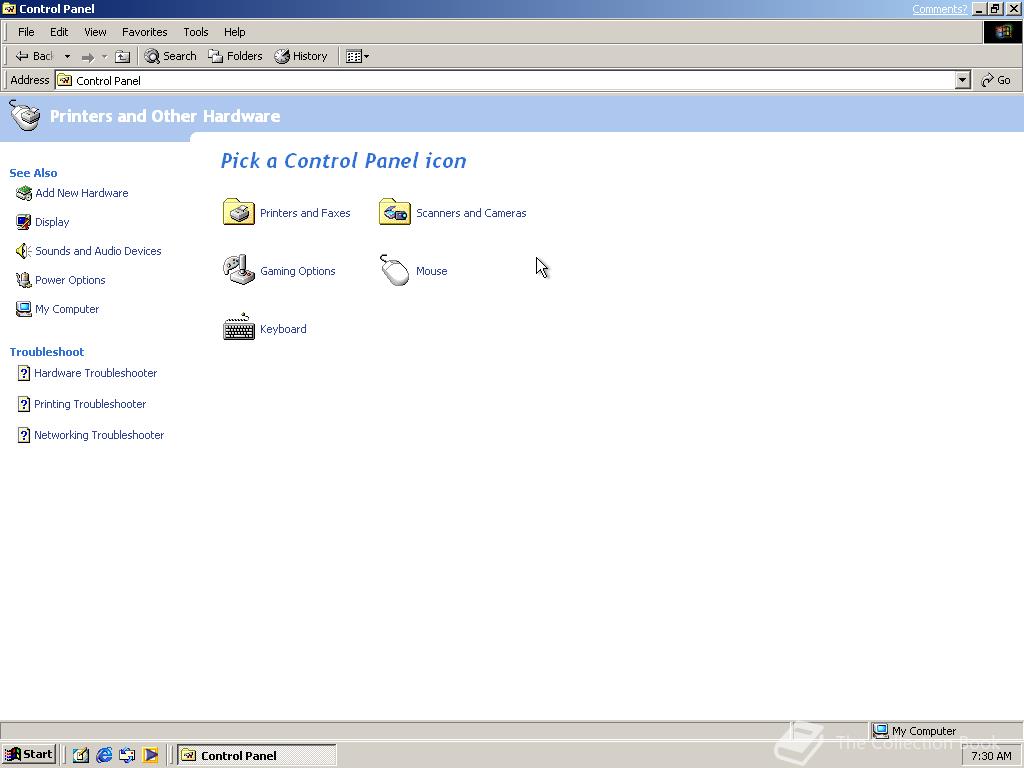
Task: Go back using the Back toolbar button
Action: tap(35, 56)
